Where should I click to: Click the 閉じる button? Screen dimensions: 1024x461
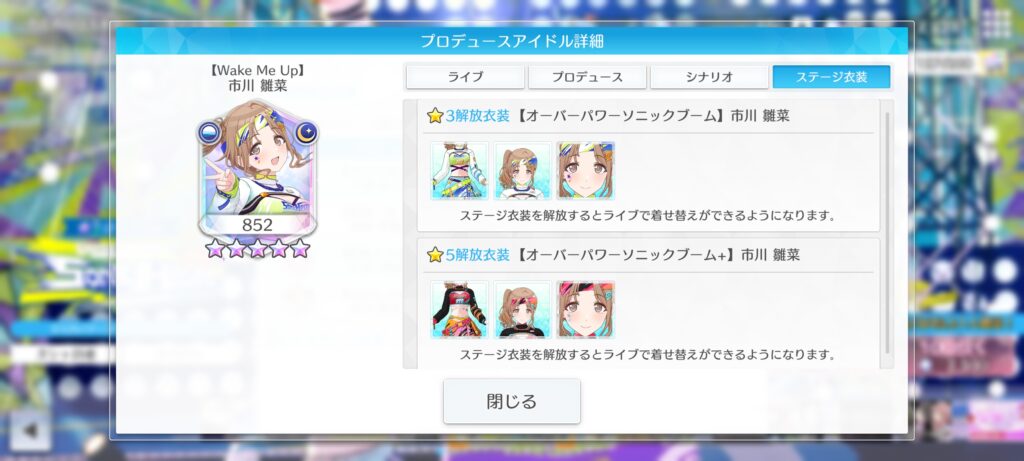click(x=511, y=401)
